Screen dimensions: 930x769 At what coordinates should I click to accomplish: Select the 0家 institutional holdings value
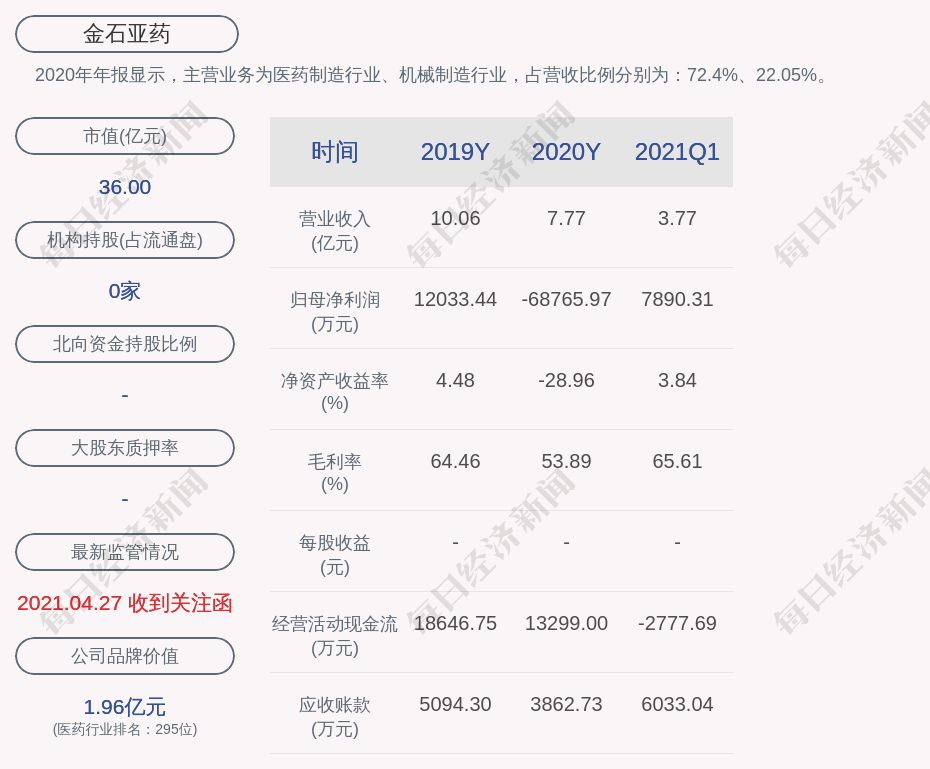(x=125, y=291)
